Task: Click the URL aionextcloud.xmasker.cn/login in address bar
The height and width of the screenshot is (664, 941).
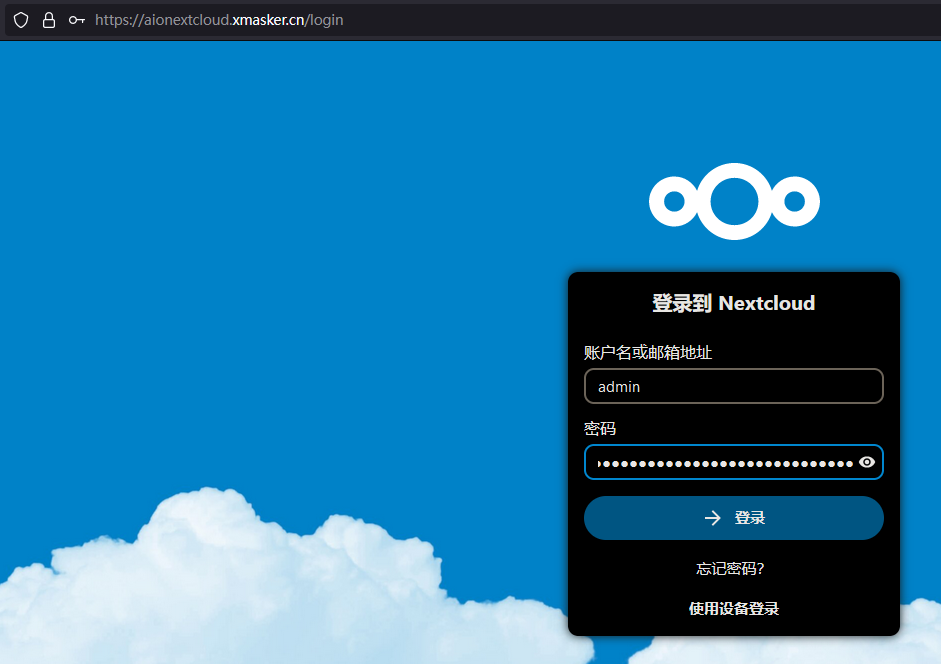Action: [219, 20]
